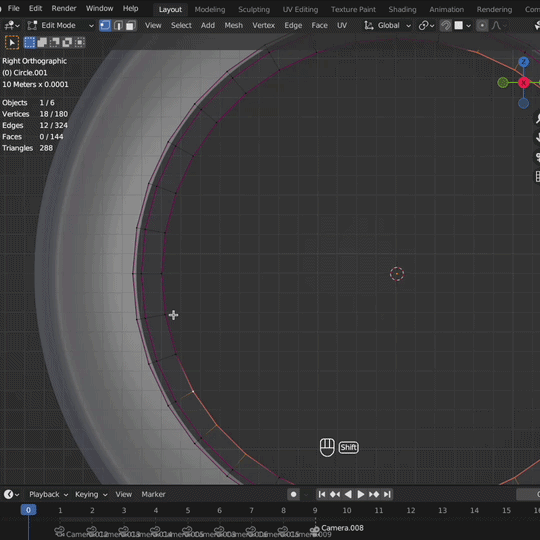Open the timeline editor type menu
Viewport: 540px width, 540px height.
click(11, 495)
